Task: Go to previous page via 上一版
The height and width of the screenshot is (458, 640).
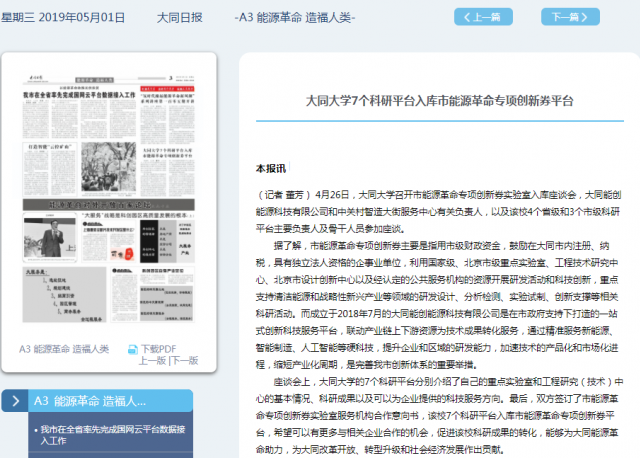Action: [152, 360]
